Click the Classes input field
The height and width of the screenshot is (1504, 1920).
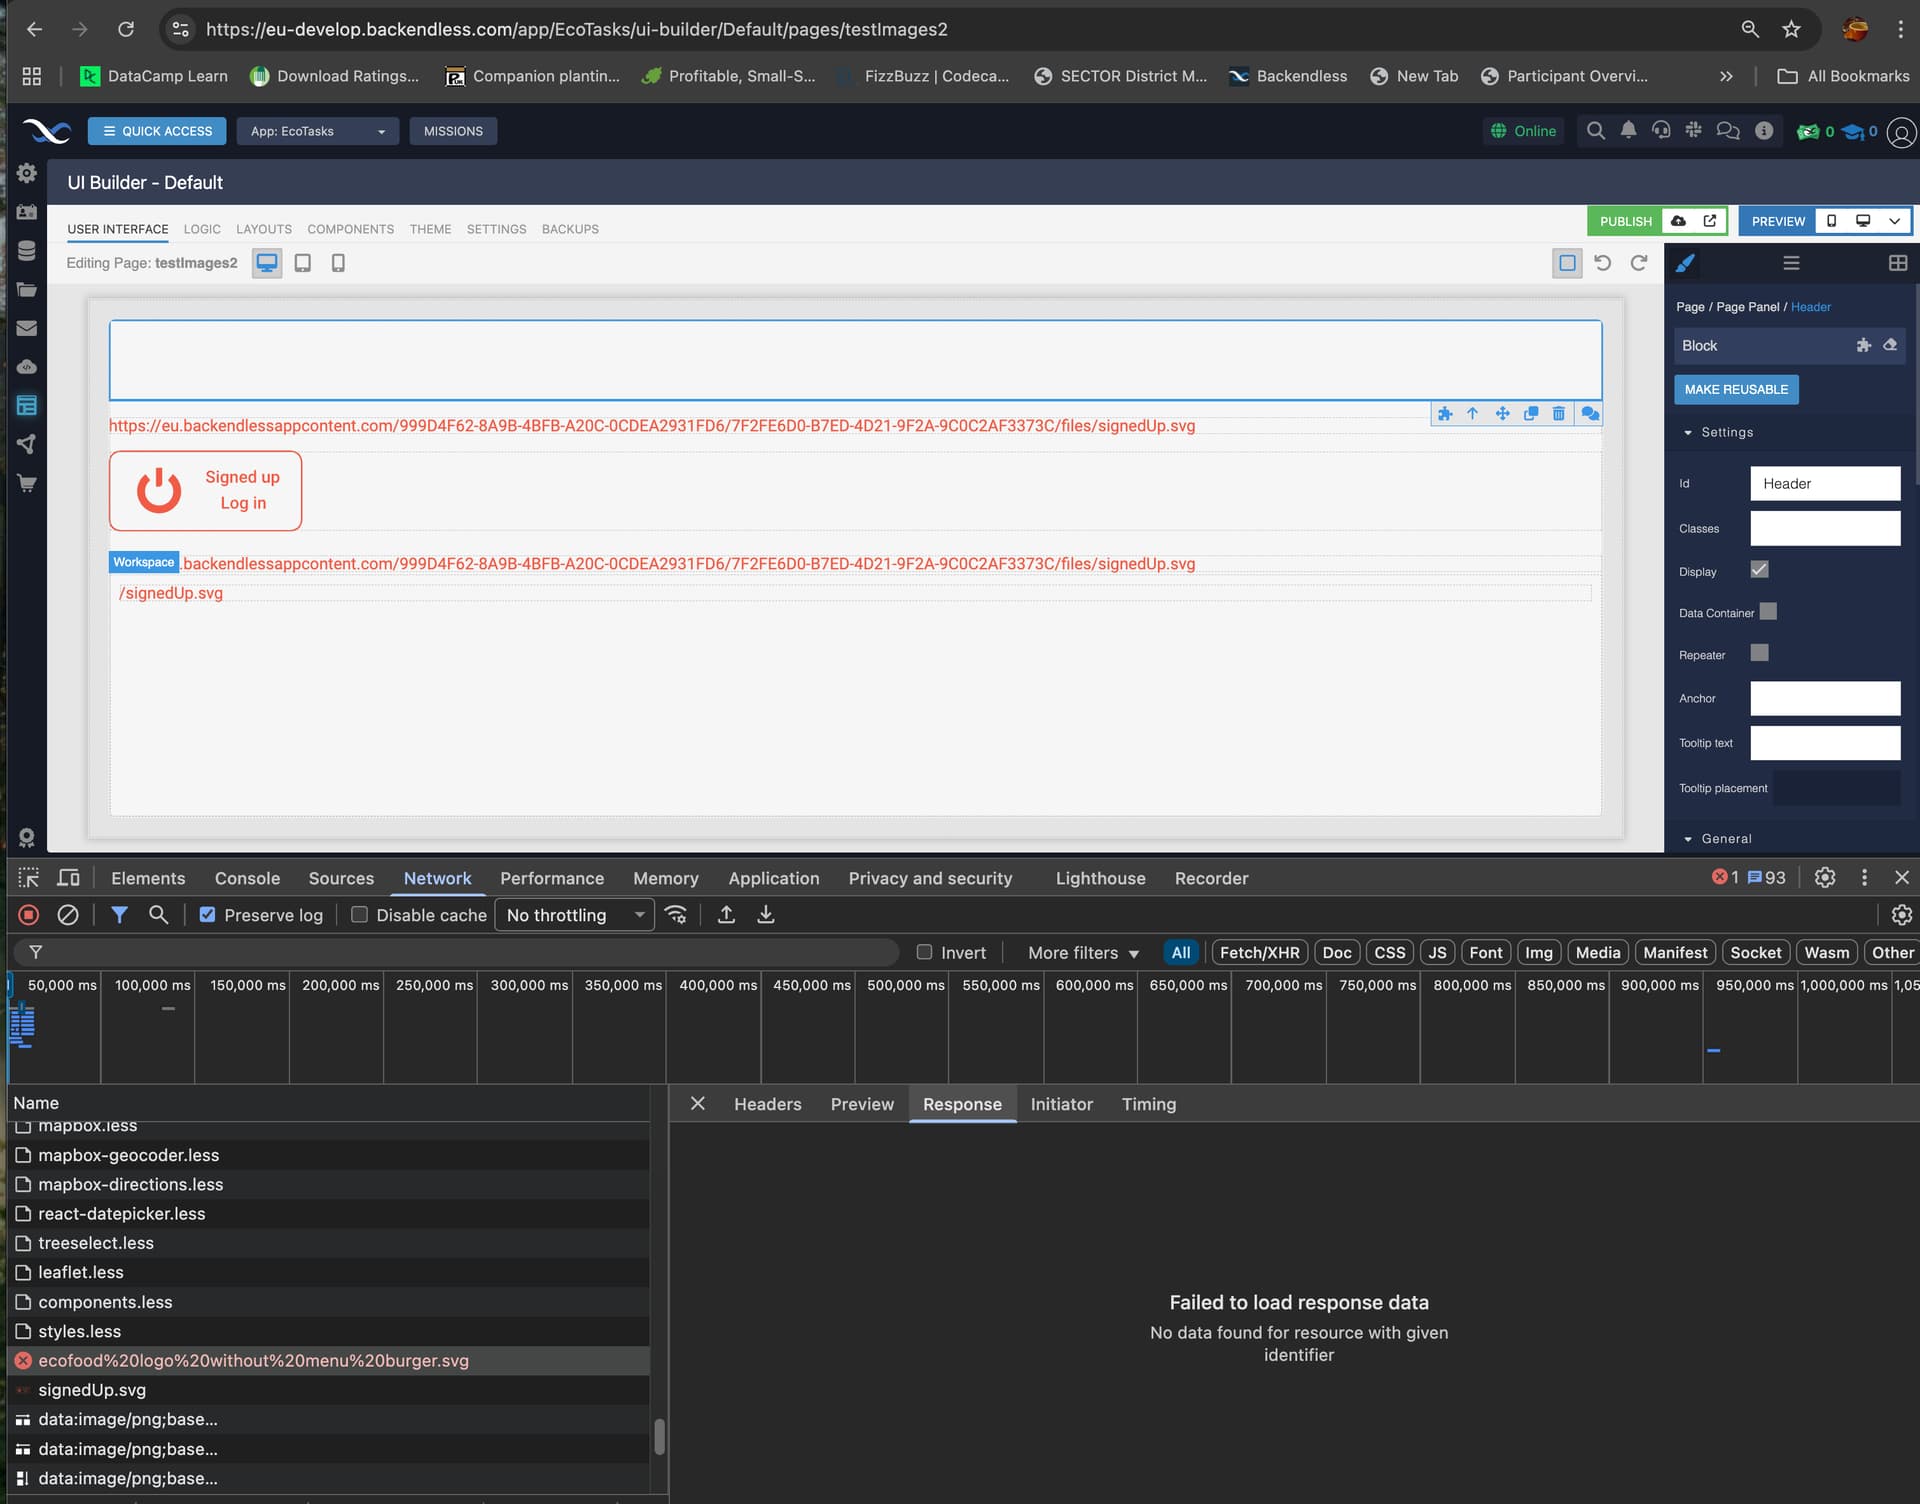(1824, 529)
